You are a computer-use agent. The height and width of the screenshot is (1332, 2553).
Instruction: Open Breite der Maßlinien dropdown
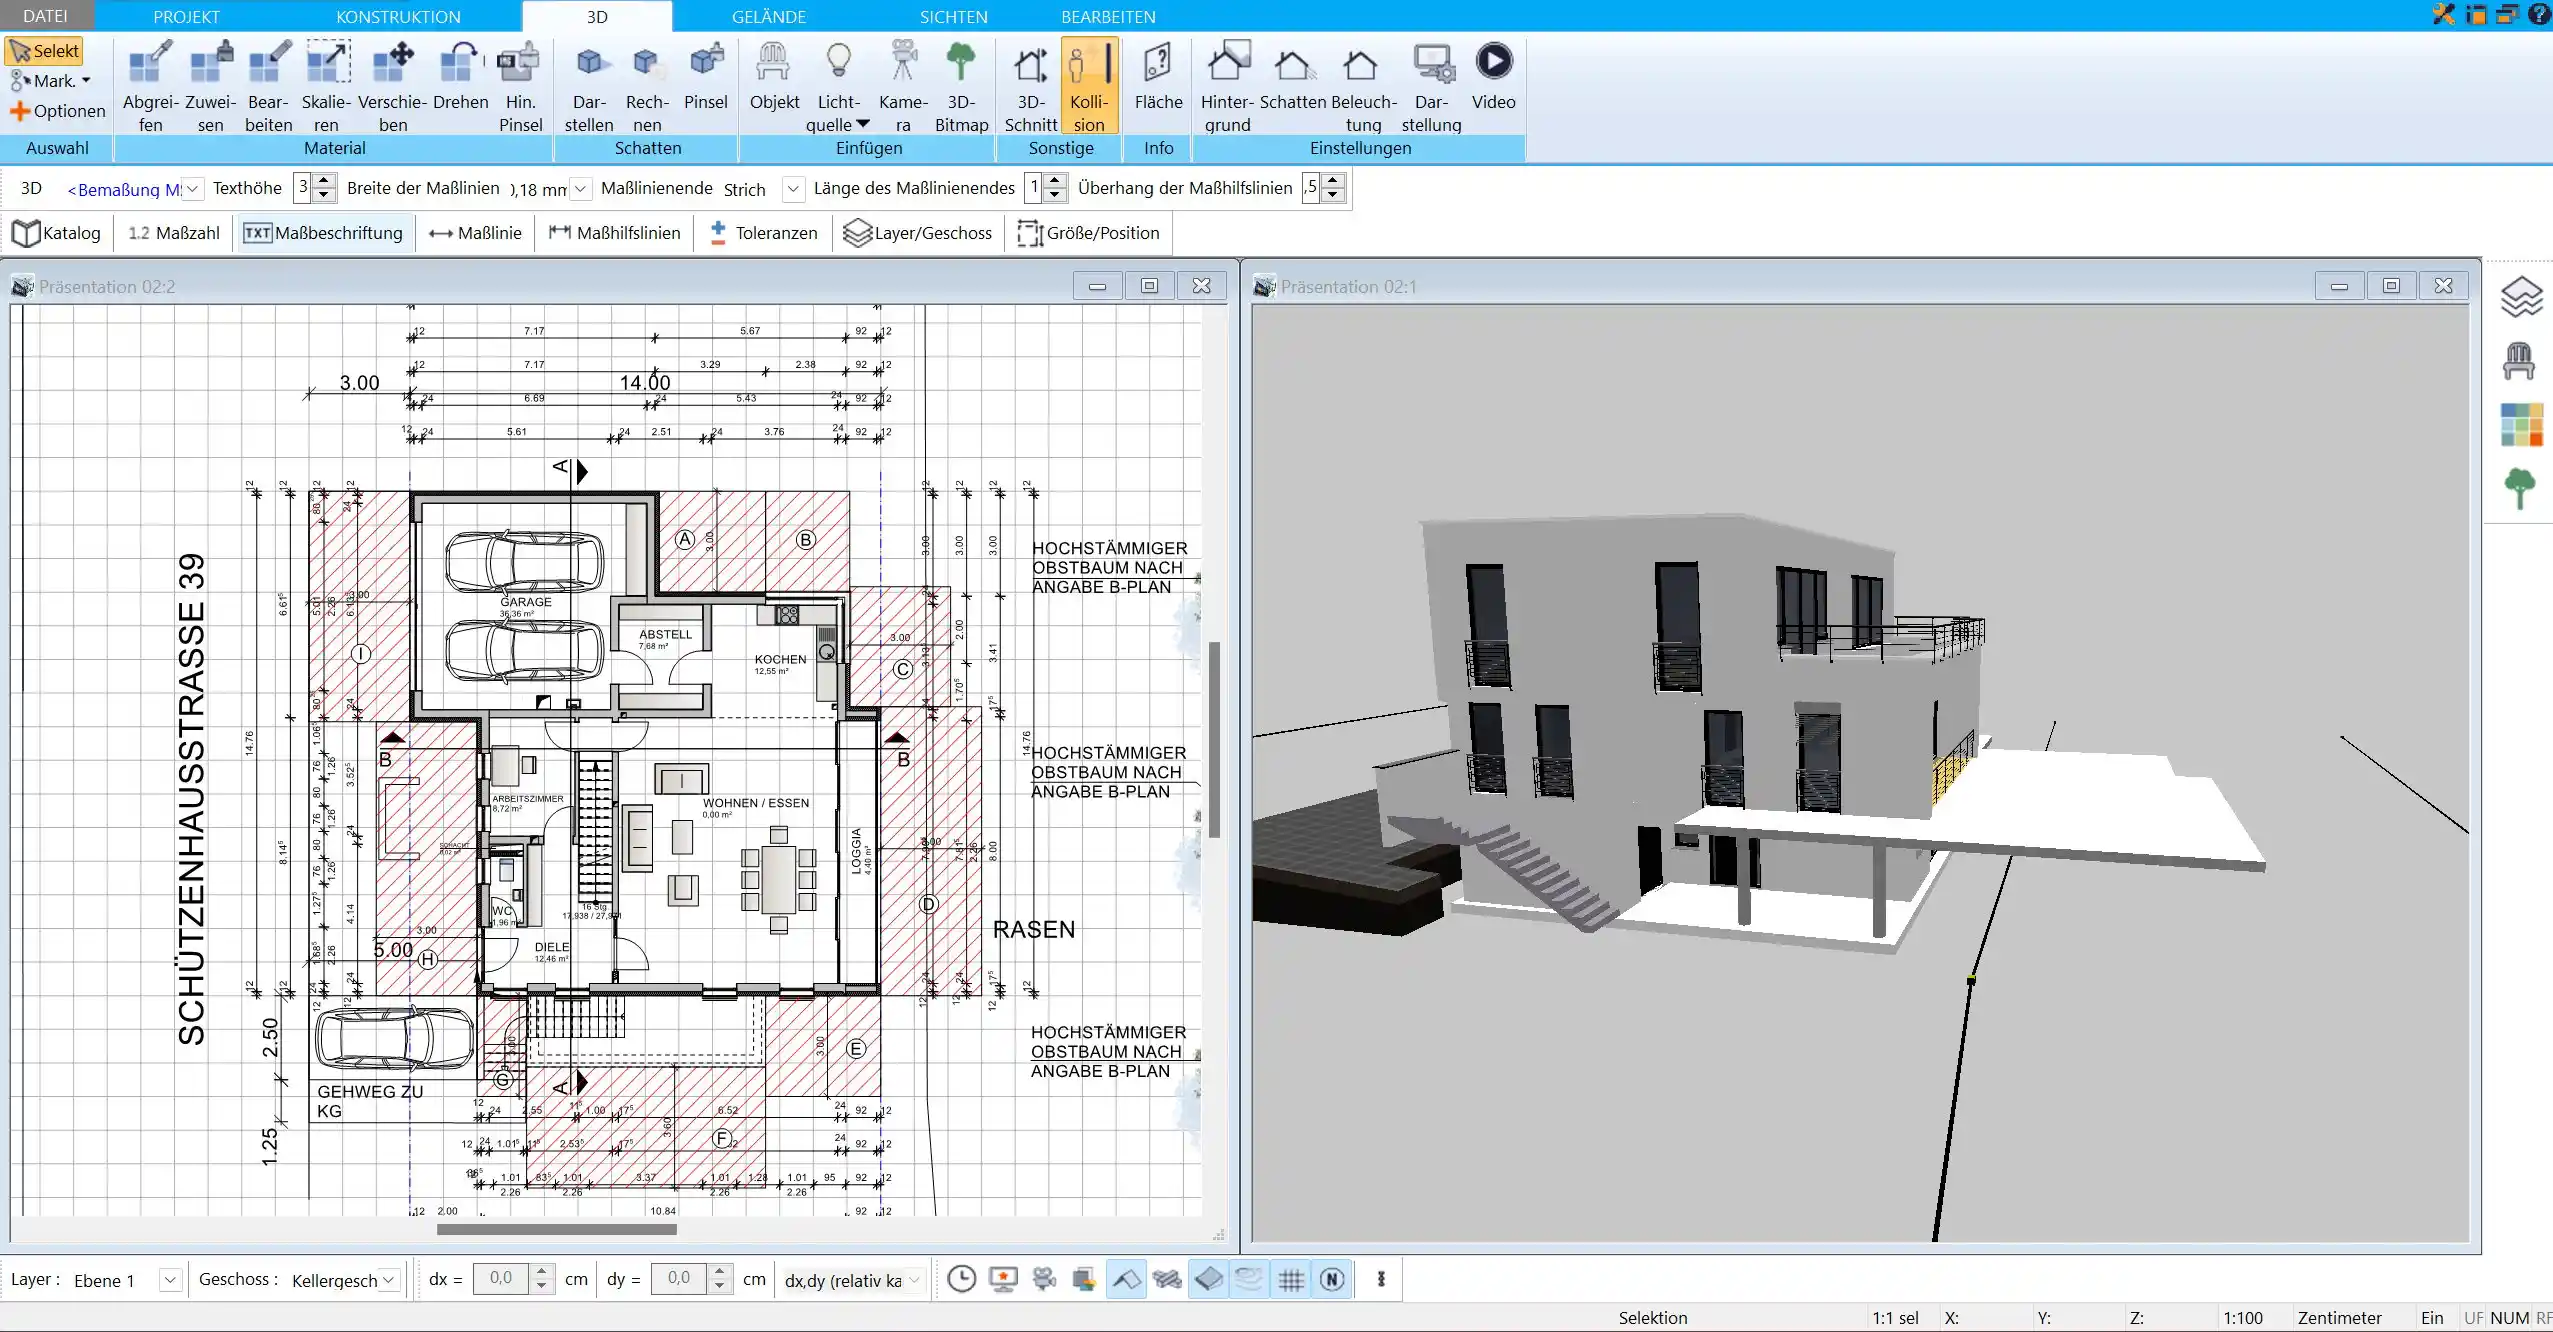click(x=580, y=188)
